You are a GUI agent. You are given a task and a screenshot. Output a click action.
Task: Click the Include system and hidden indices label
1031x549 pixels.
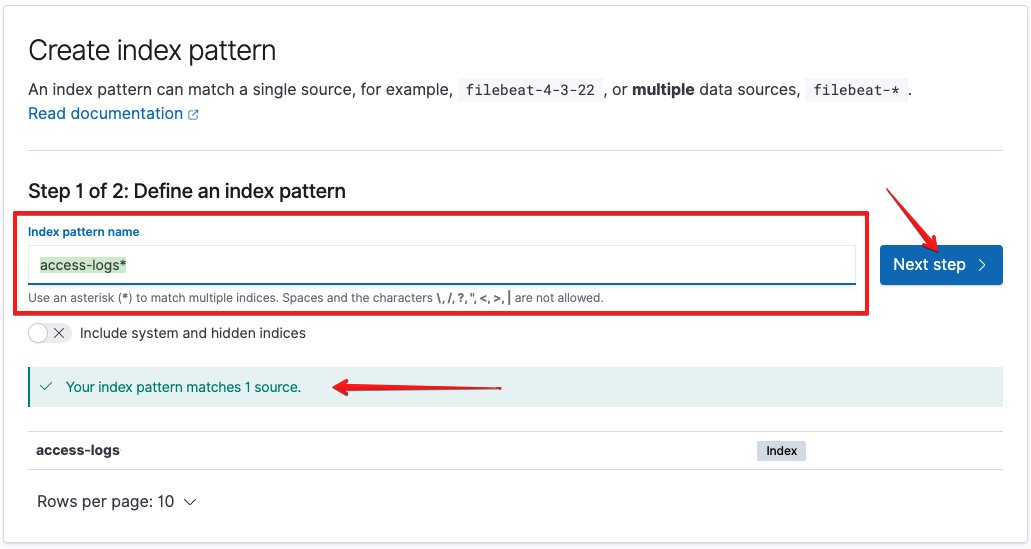pos(193,333)
